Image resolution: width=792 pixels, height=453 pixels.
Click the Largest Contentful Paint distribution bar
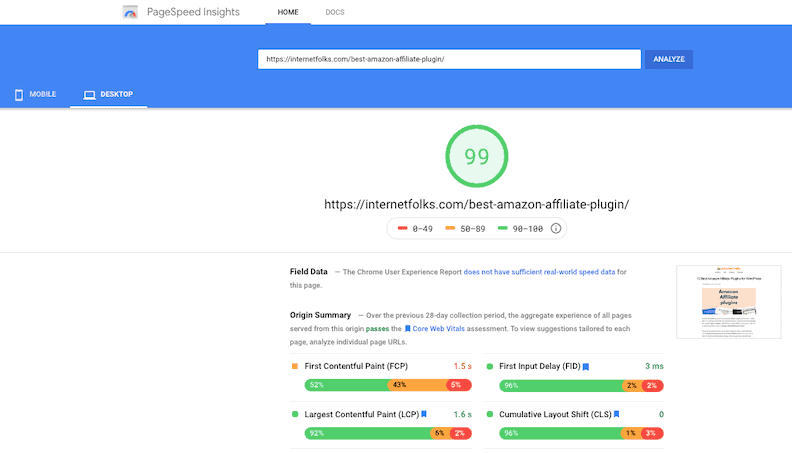[388, 433]
